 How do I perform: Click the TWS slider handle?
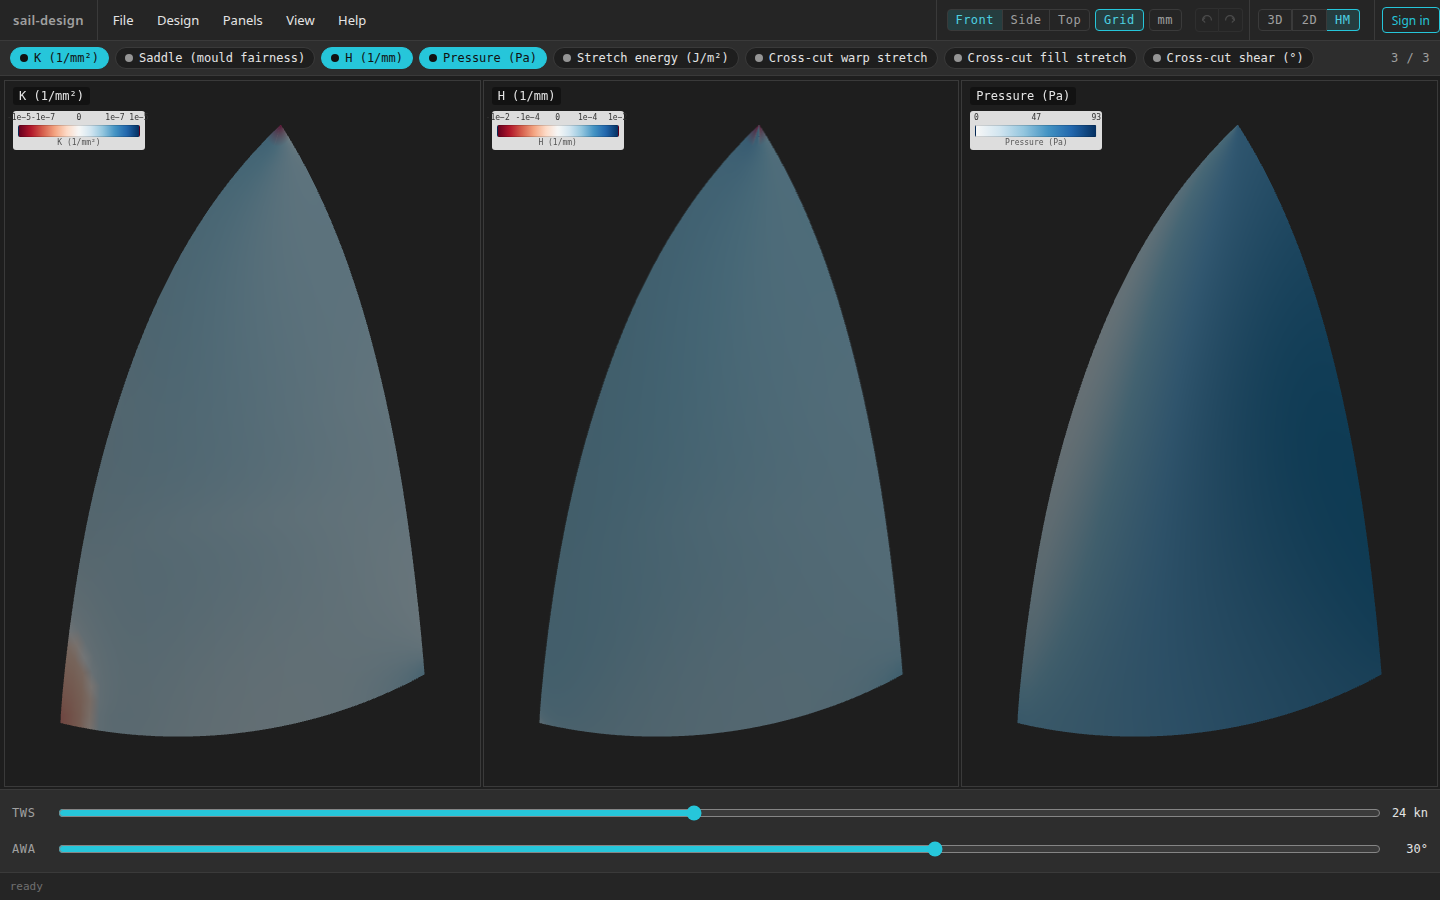(x=694, y=813)
